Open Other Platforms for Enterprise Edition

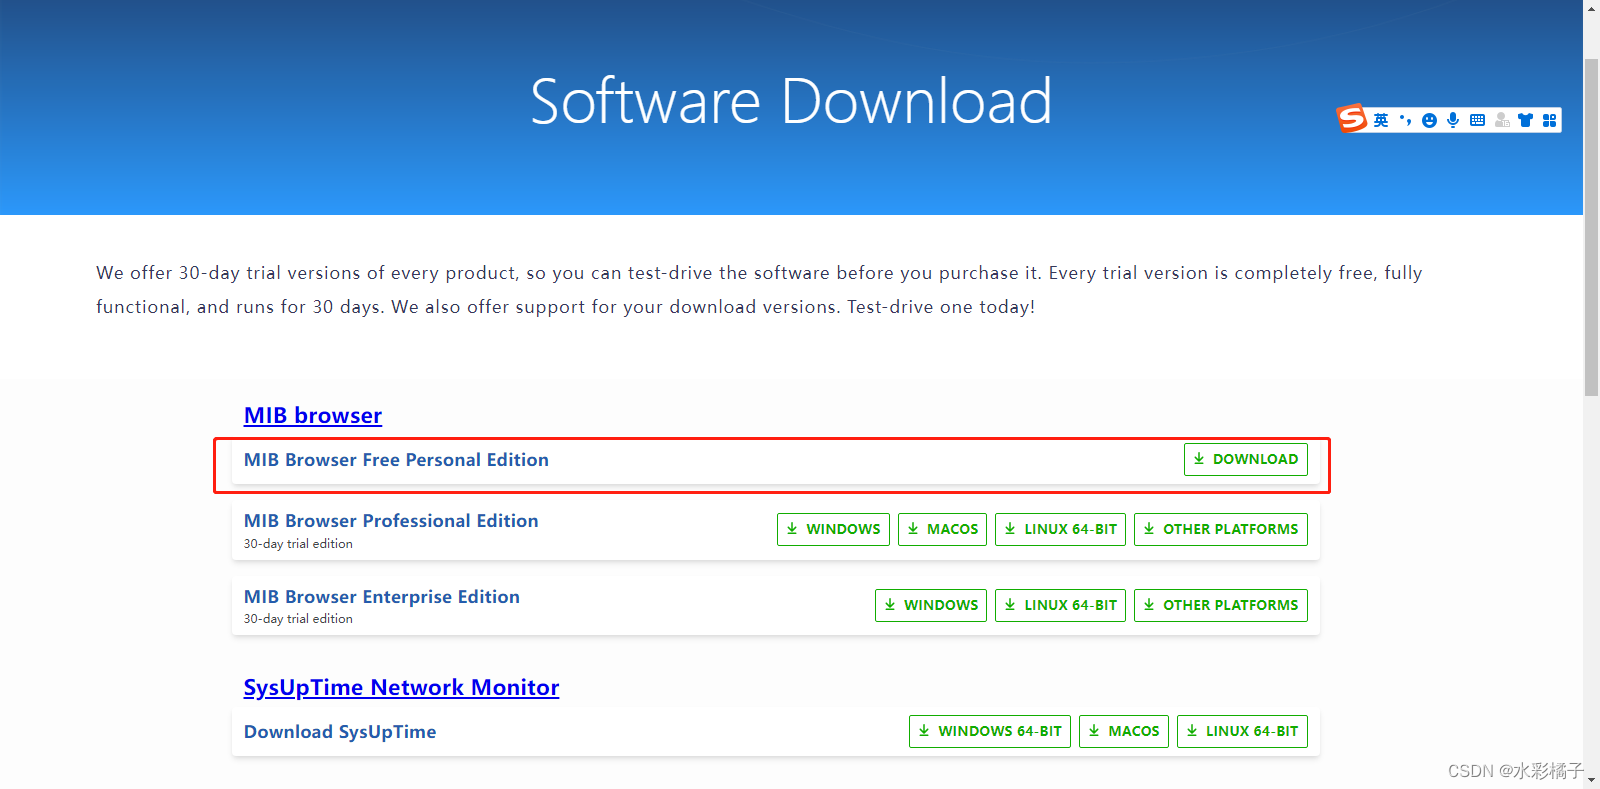[1220, 605]
